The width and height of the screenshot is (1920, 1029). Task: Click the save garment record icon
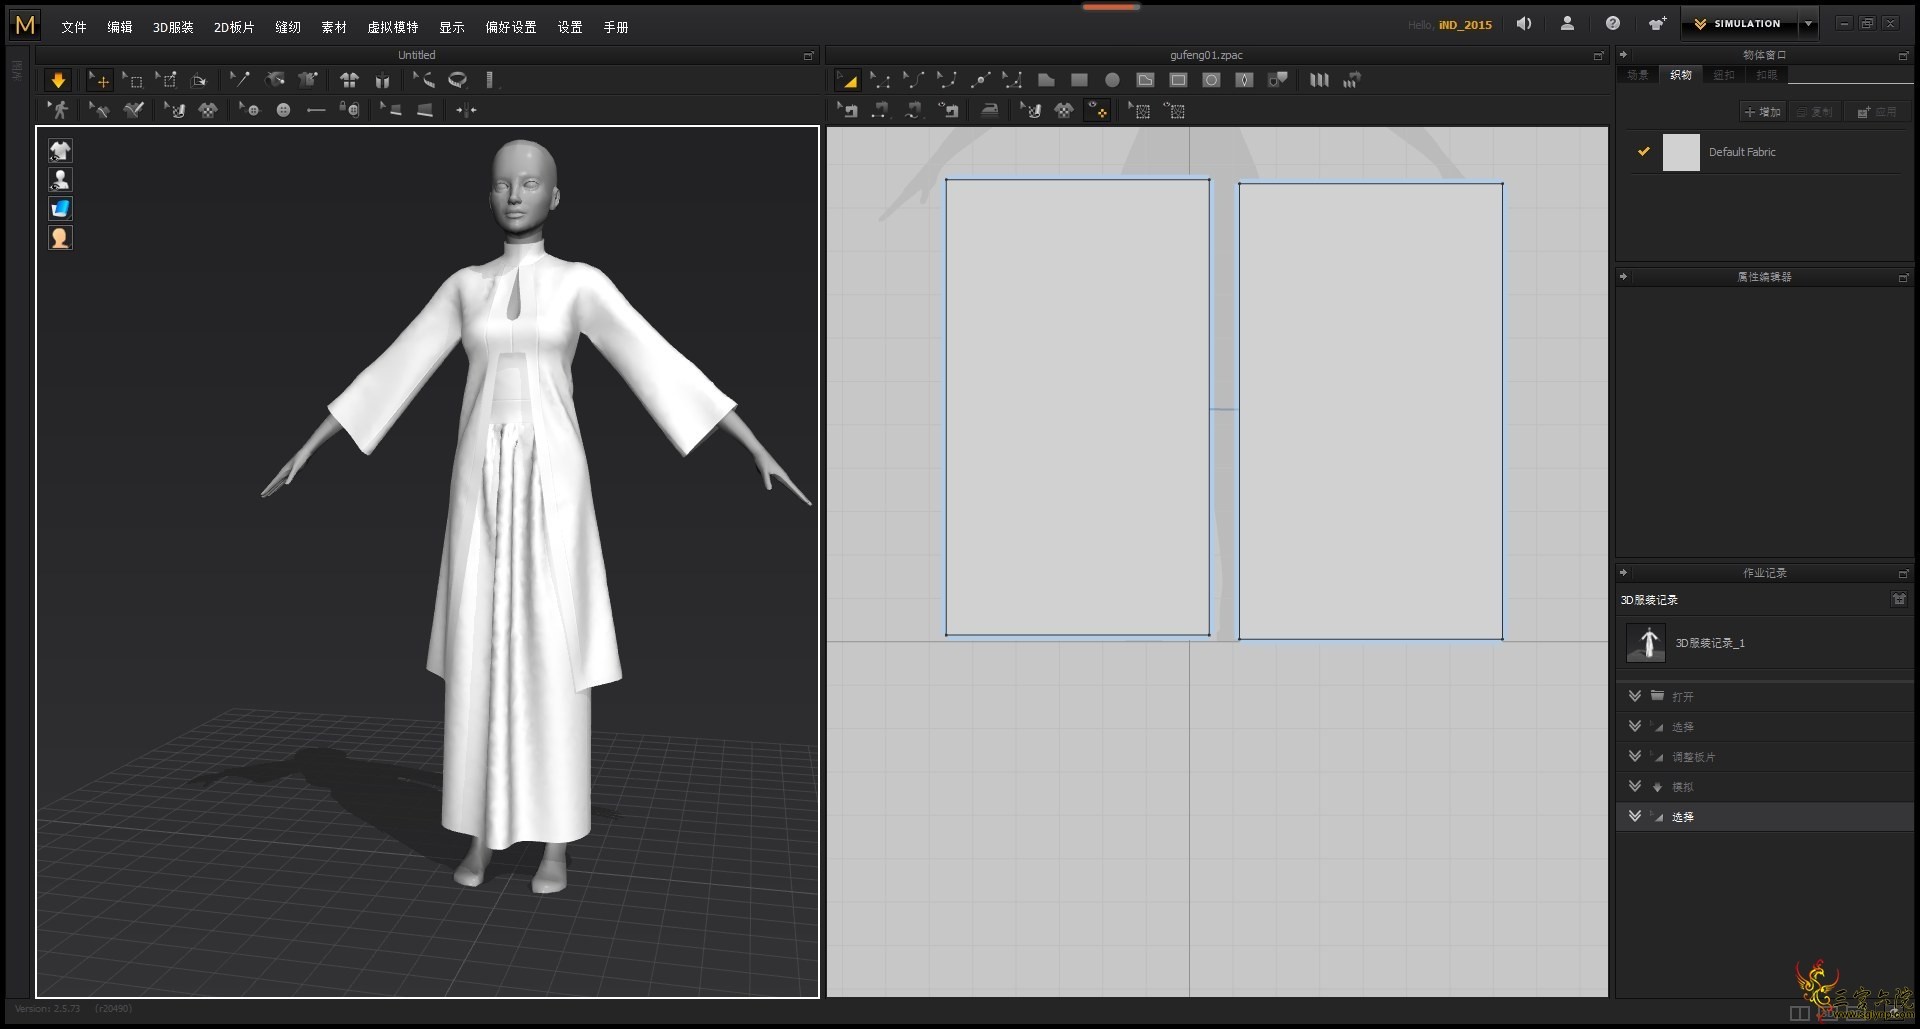coord(1898,599)
